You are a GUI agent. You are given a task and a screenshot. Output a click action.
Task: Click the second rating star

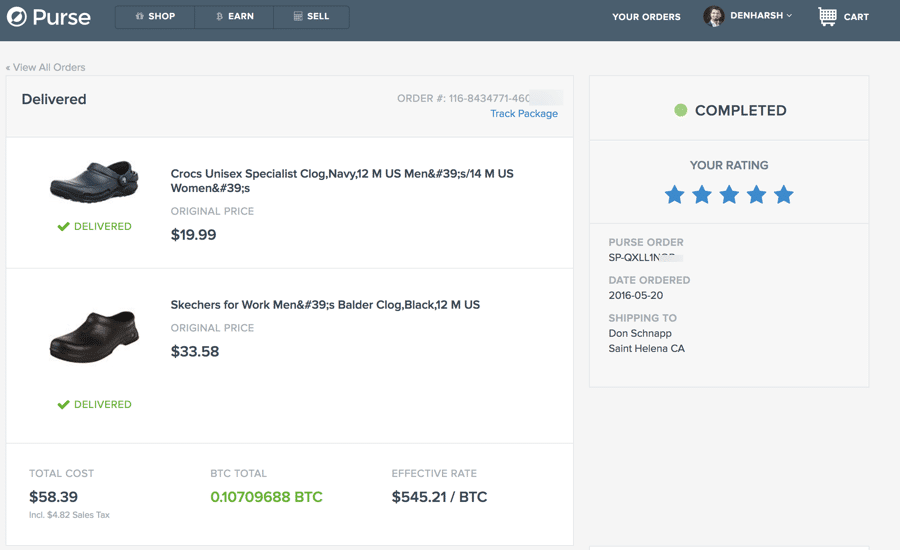tap(701, 195)
